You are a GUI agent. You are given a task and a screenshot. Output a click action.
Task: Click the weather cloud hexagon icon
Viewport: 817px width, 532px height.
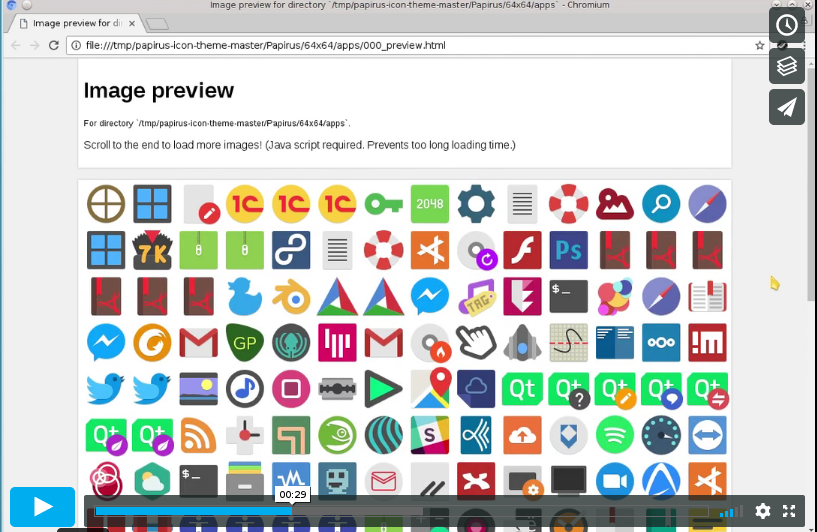pyautogui.click(x=152, y=480)
